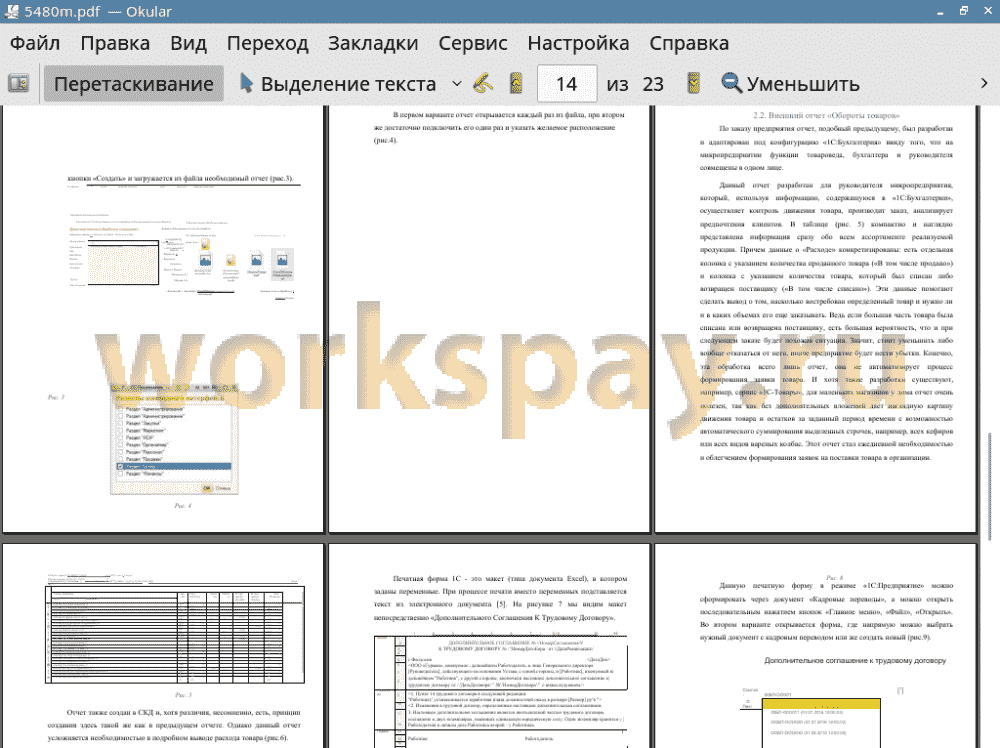Expand the hidden toolbar items chevron
The height and width of the screenshot is (748, 1000).
coord(984,84)
